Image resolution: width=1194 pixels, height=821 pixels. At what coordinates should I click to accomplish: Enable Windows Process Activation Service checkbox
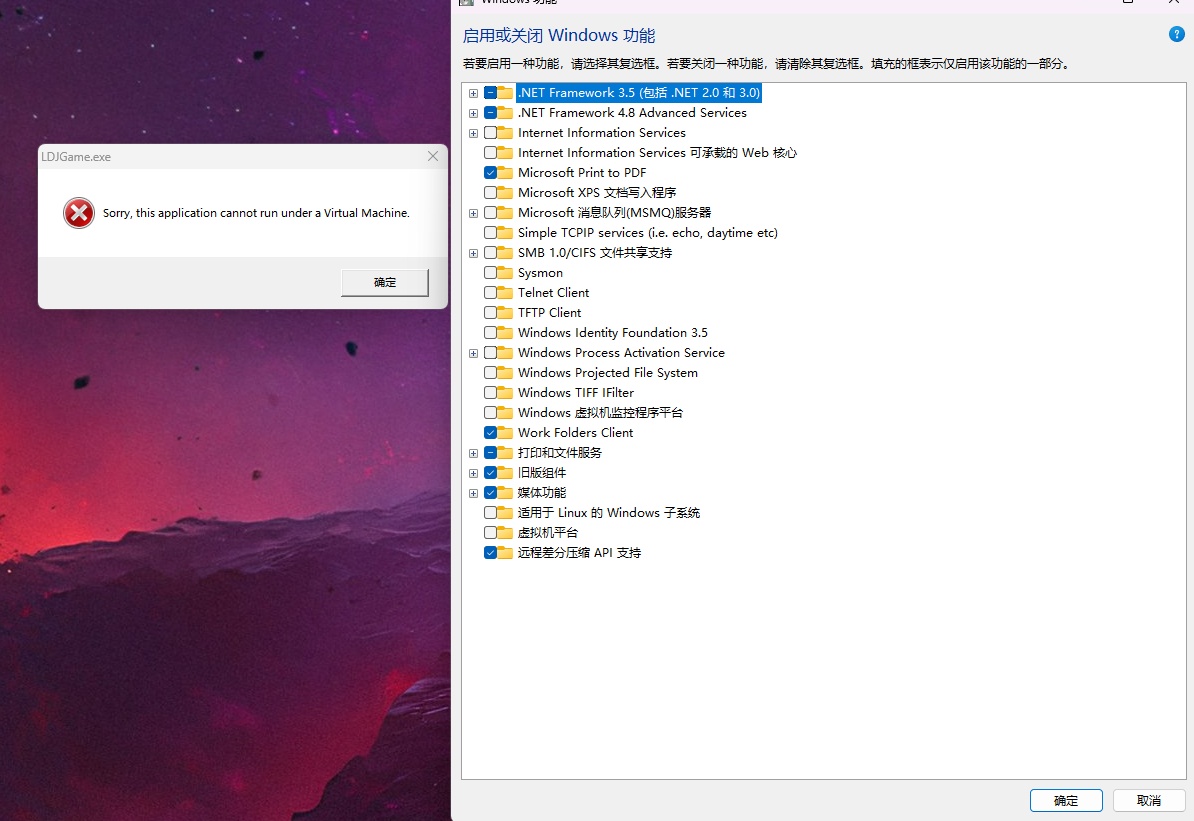[x=490, y=353]
